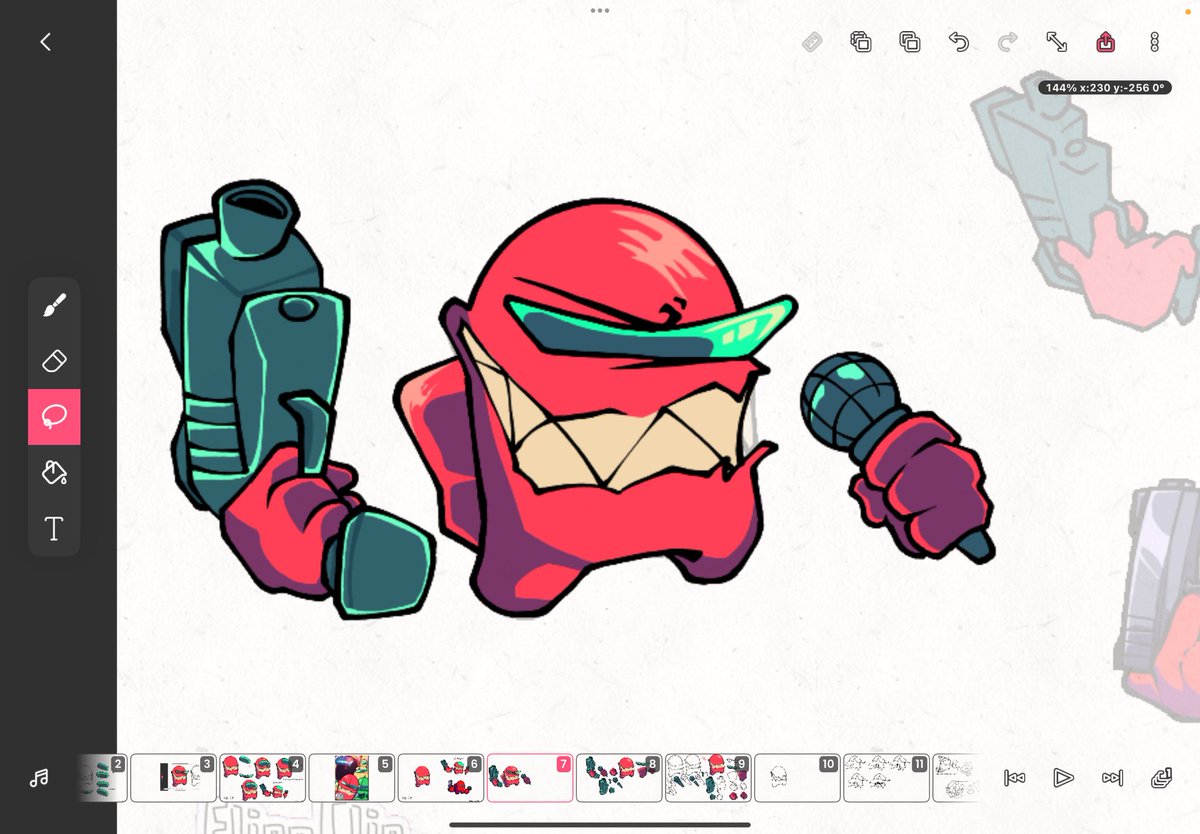Viewport: 1200px width, 834px height.
Task: Jump to the last frame
Action: [1112, 777]
